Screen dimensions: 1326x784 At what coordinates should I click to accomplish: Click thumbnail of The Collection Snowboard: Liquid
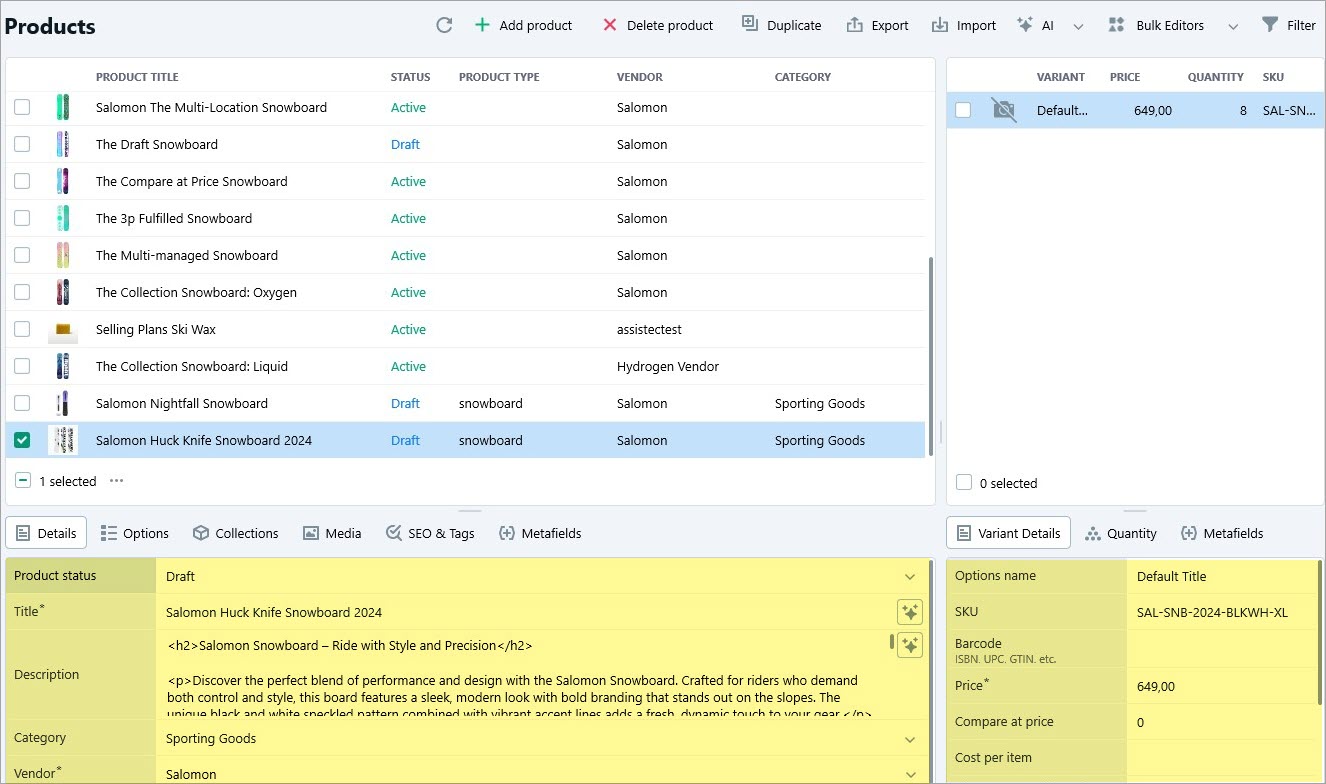coord(63,366)
